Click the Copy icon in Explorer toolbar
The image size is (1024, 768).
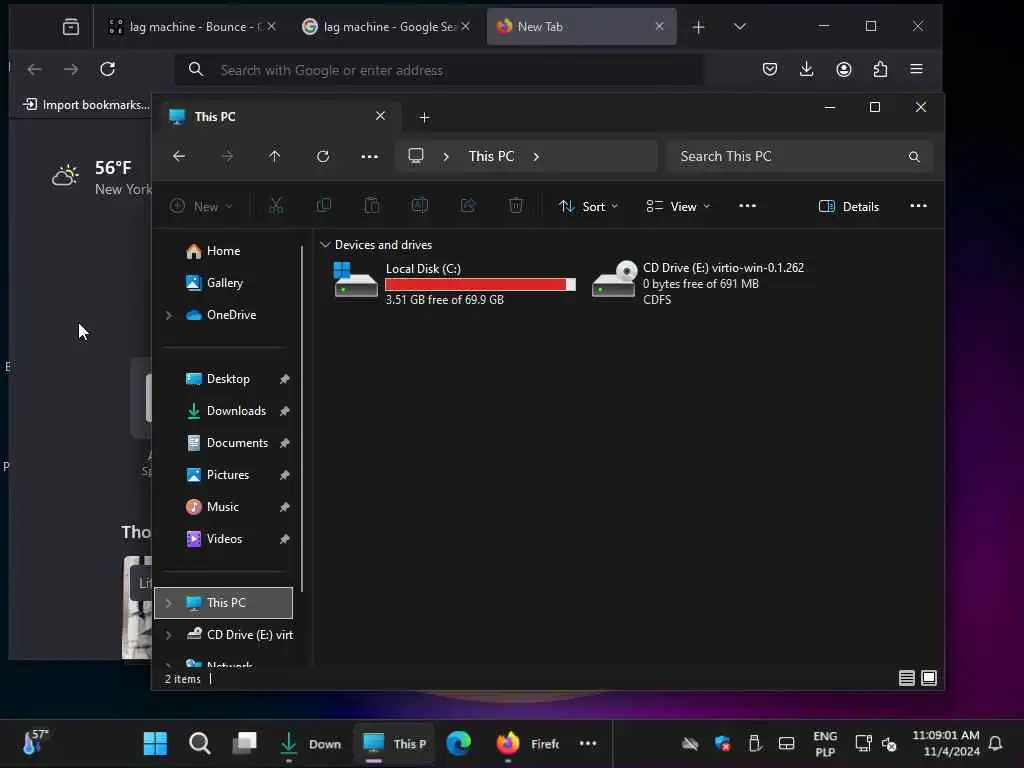pos(324,206)
